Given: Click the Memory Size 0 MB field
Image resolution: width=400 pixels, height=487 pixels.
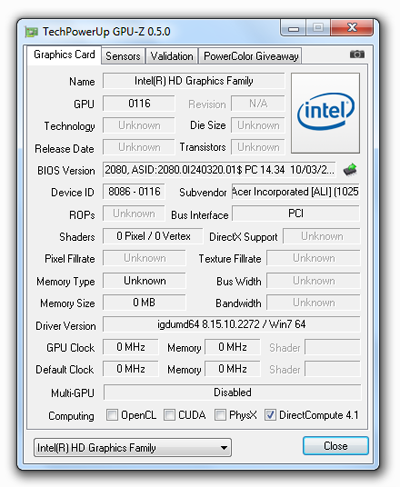Looking at the screenshot, I should click(144, 302).
